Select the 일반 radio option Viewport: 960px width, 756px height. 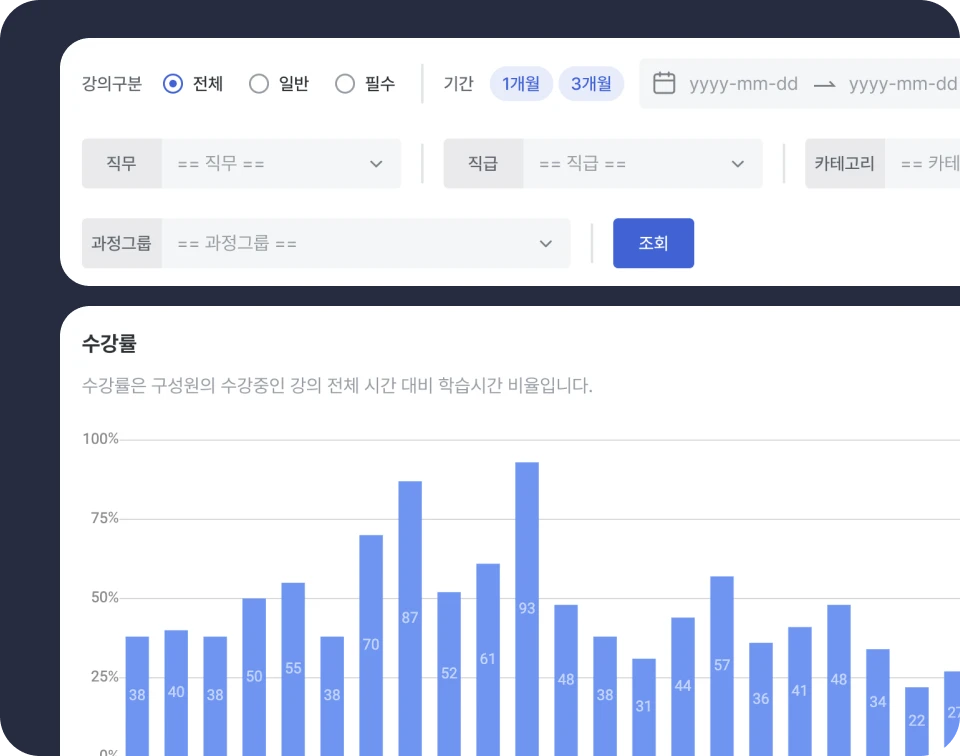(259, 84)
